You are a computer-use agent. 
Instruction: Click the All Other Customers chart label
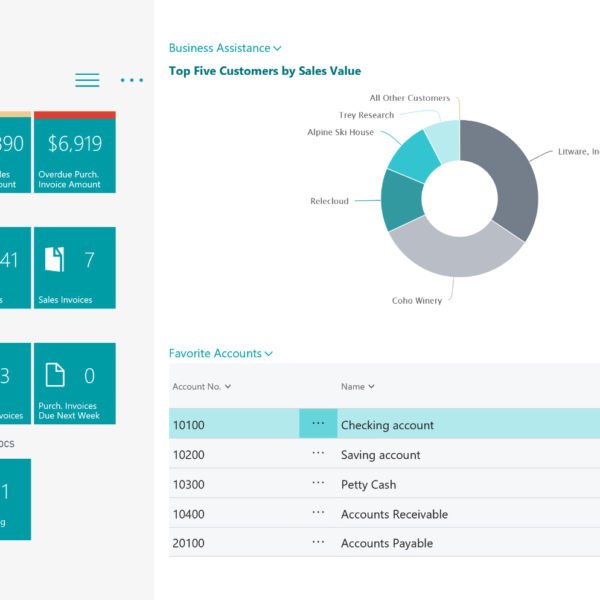(x=410, y=98)
